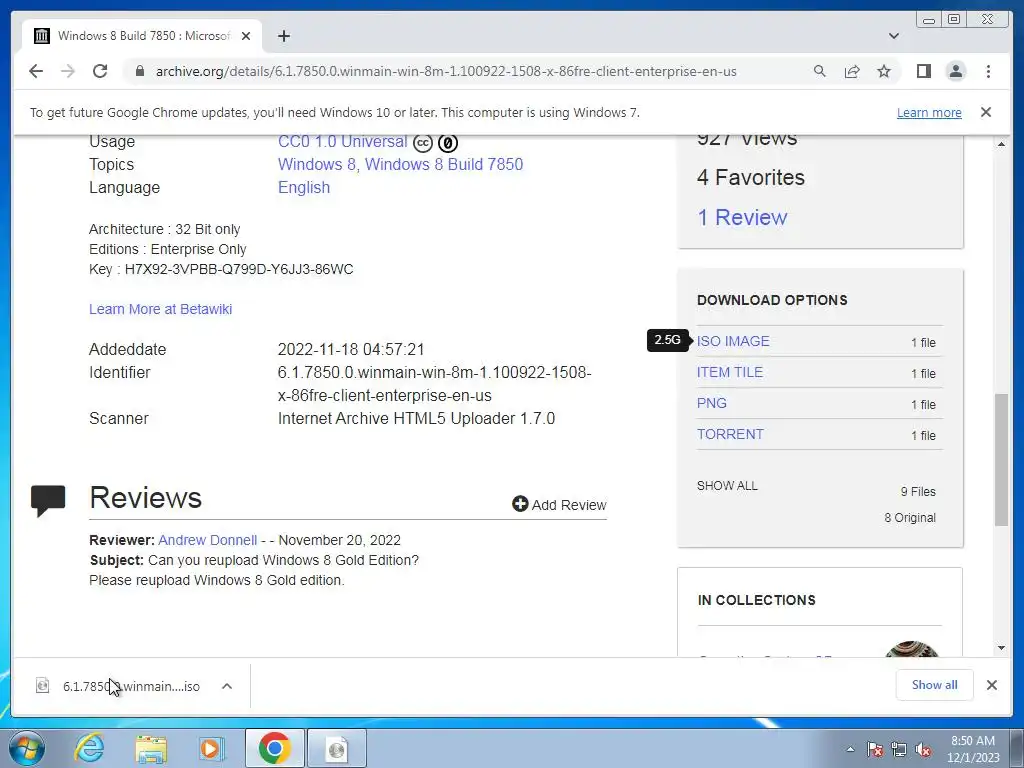Download the ISO IMAGE file
The width and height of the screenshot is (1024, 768).
click(x=733, y=342)
